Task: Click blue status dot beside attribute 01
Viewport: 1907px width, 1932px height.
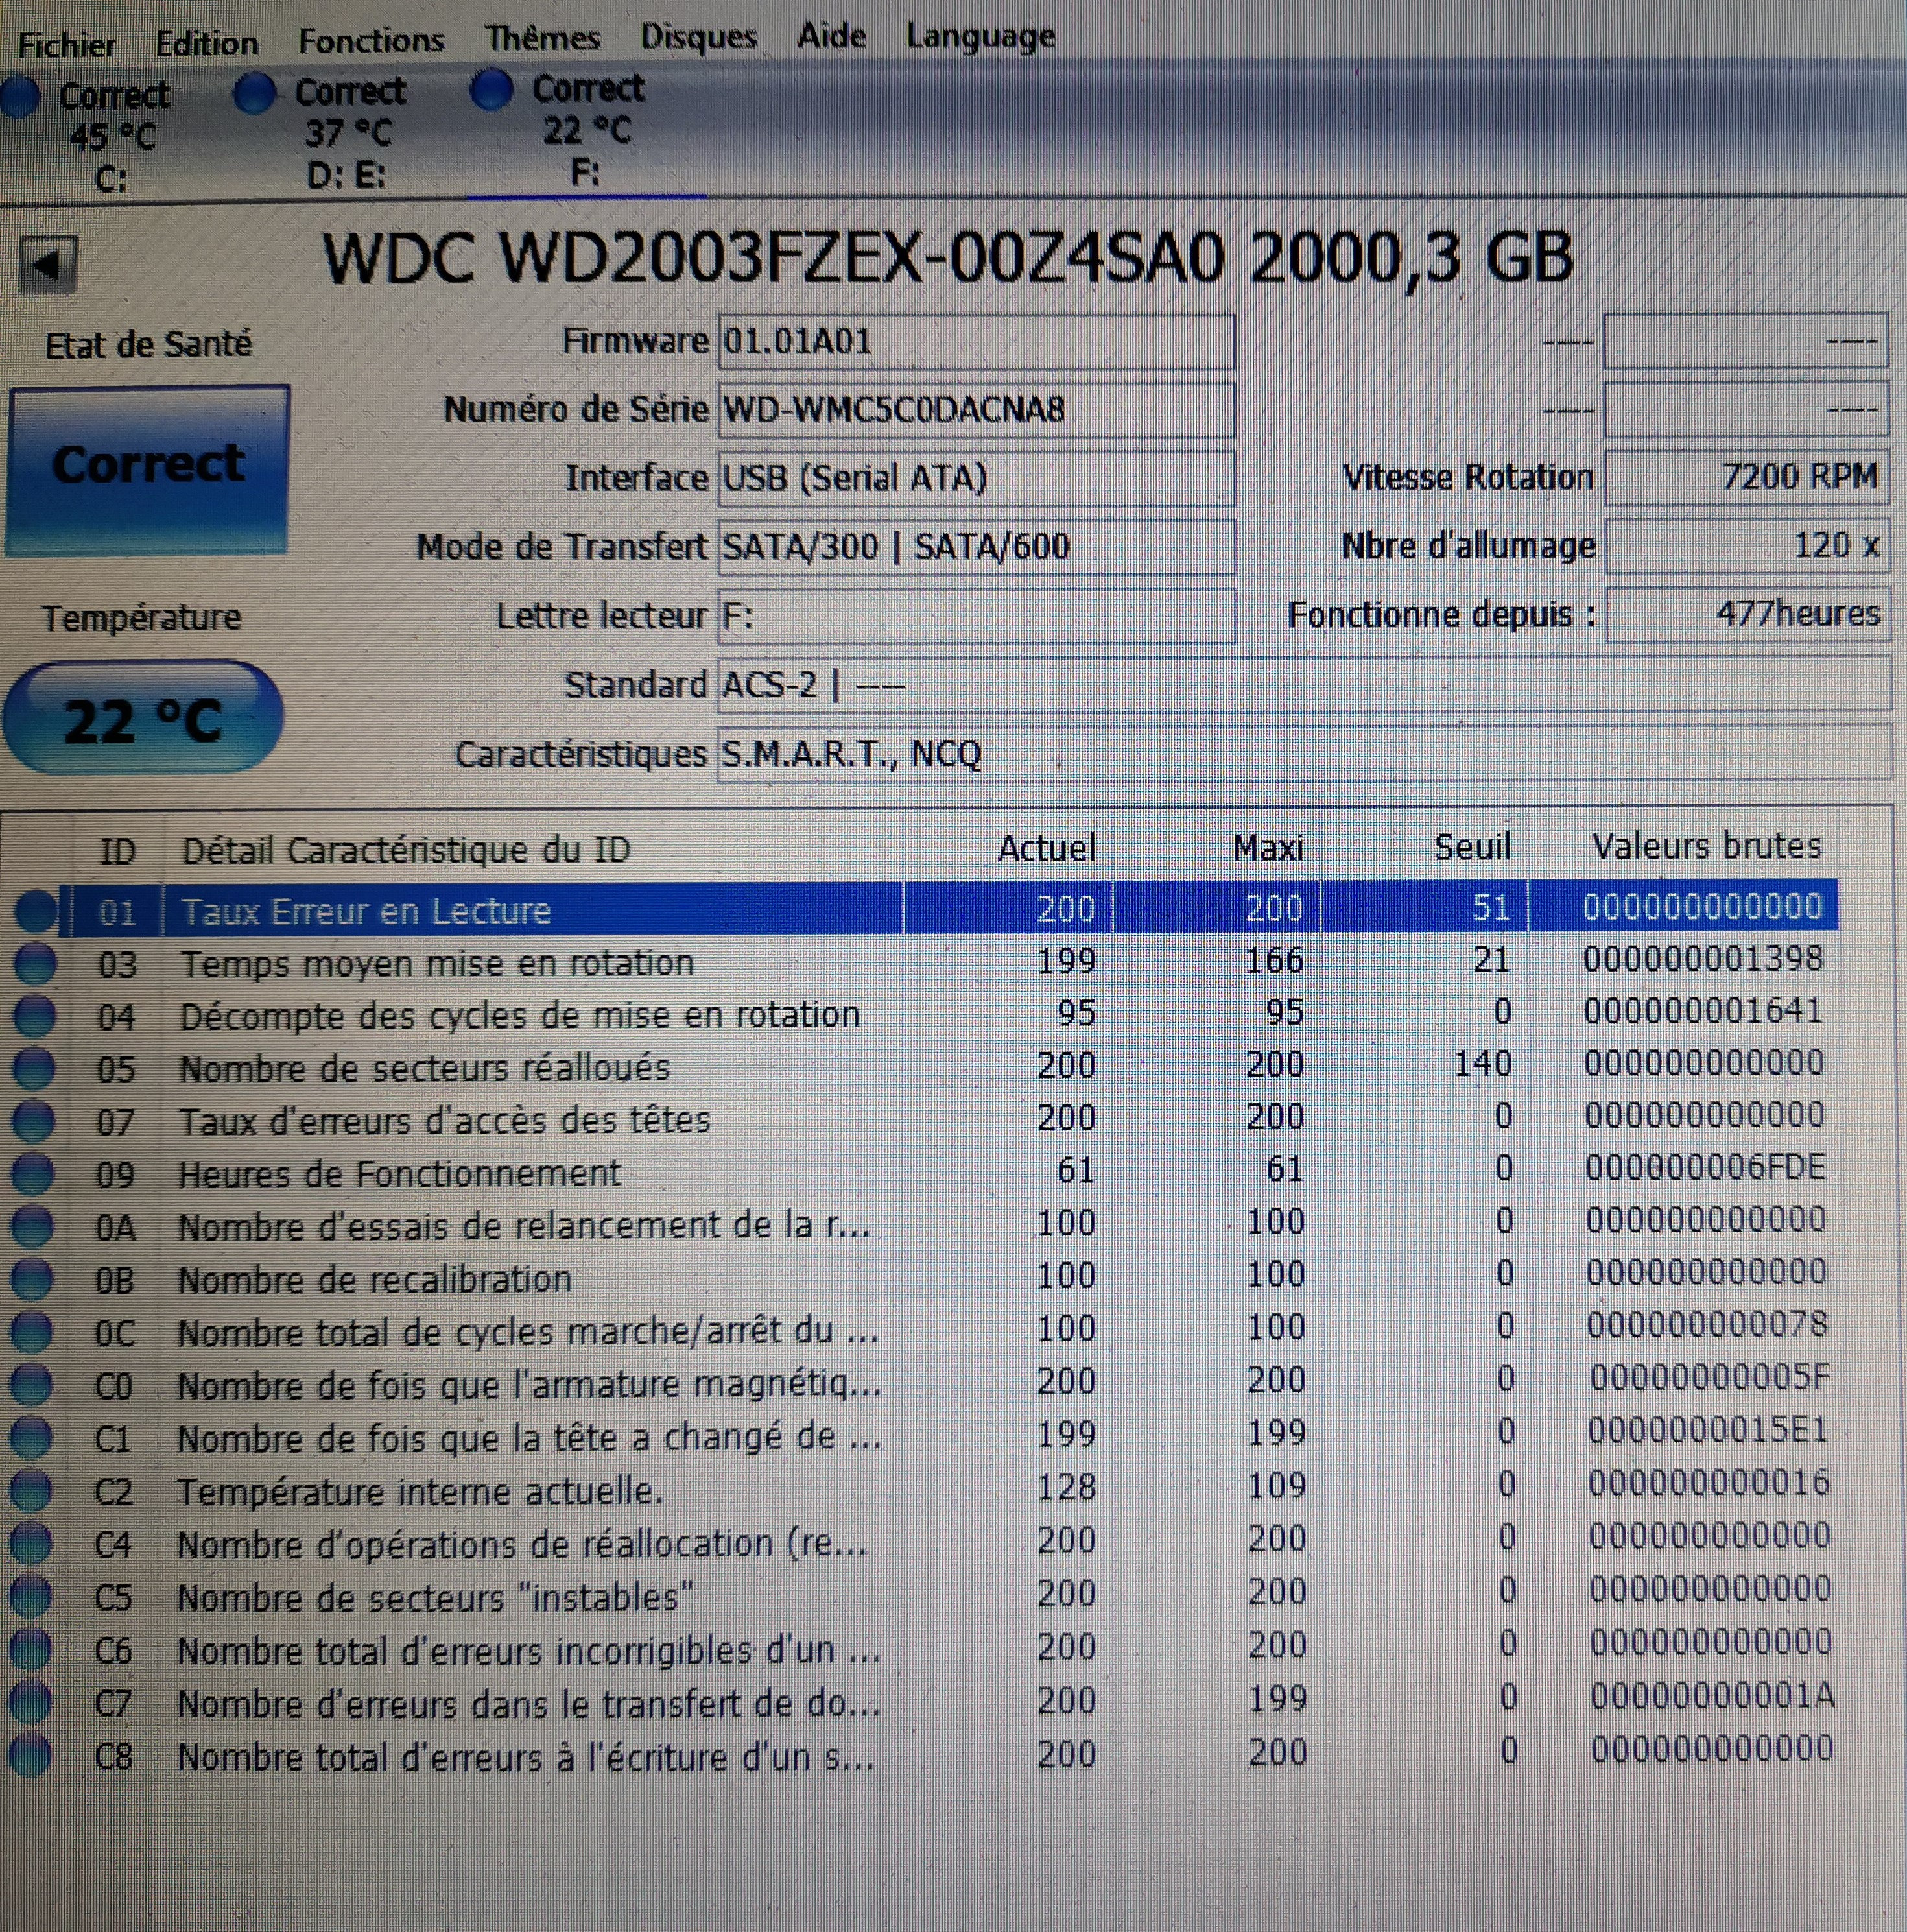Action: tap(36, 911)
